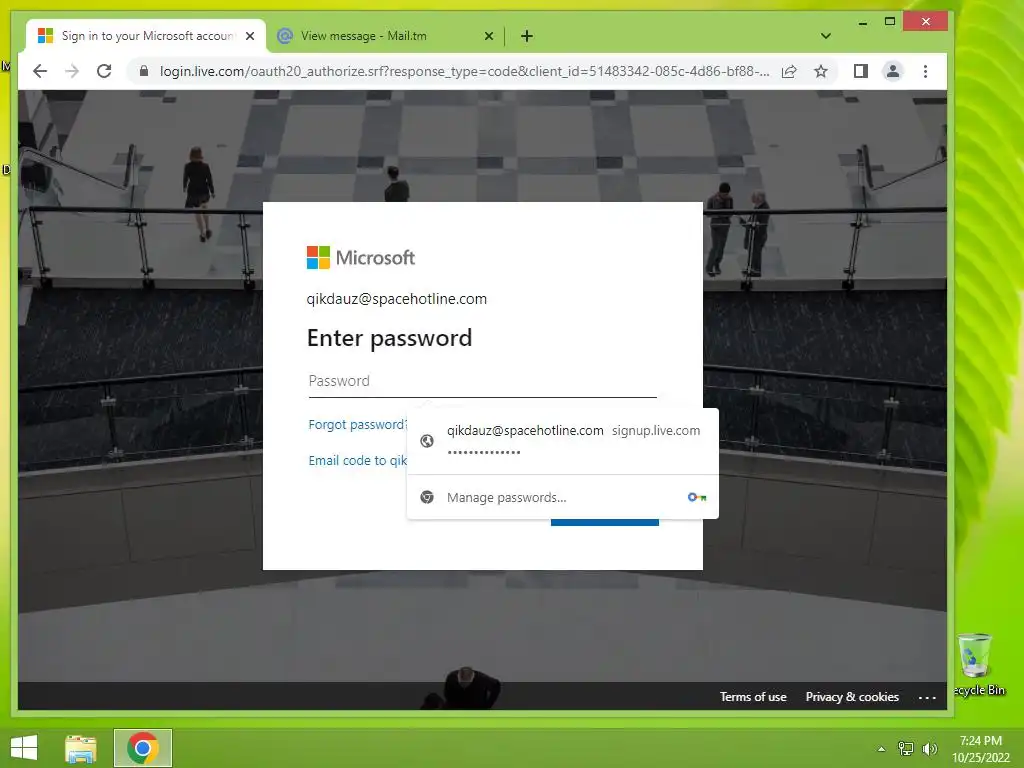Click the forward navigation arrow
The height and width of the screenshot is (768, 1024).
click(x=72, y=71)
